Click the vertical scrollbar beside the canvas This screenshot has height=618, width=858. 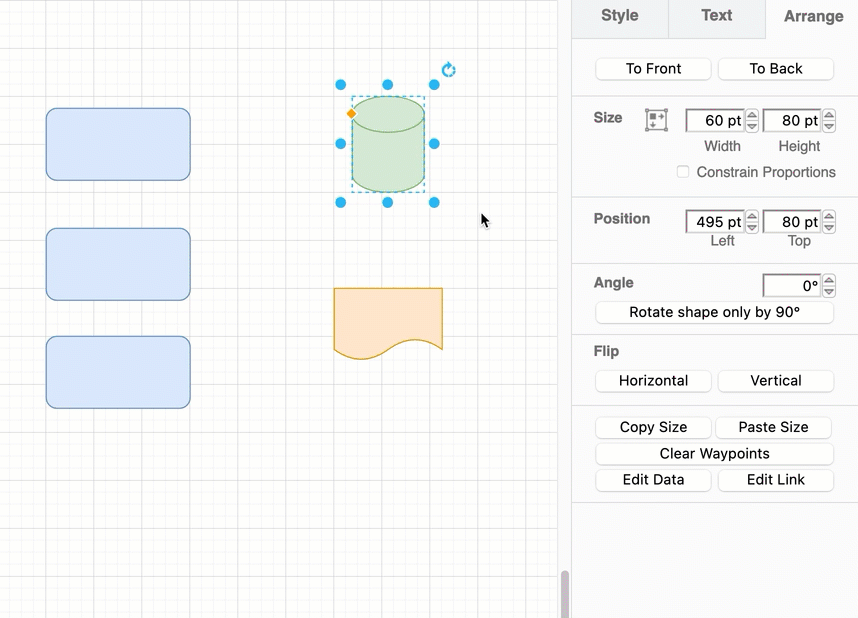point(563,590)
